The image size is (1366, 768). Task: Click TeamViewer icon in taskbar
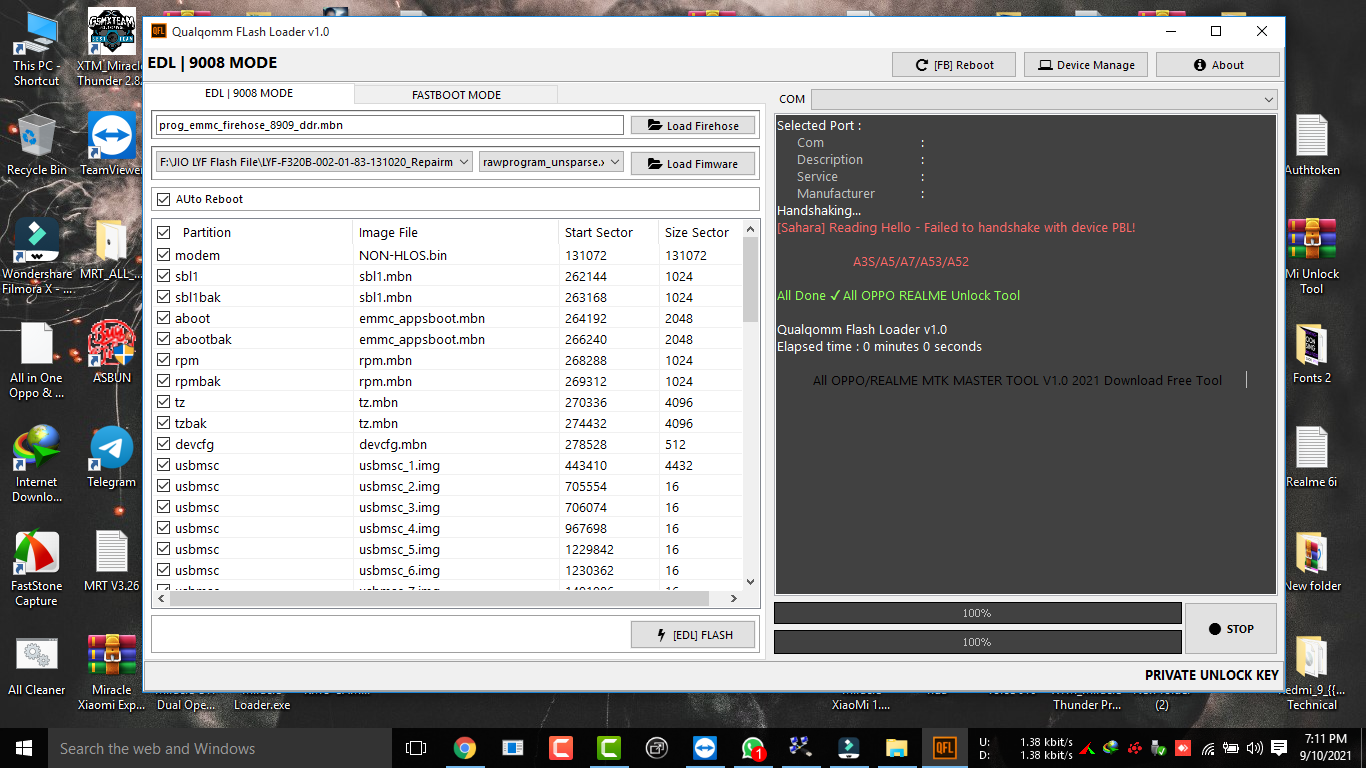tap(704, 748)
